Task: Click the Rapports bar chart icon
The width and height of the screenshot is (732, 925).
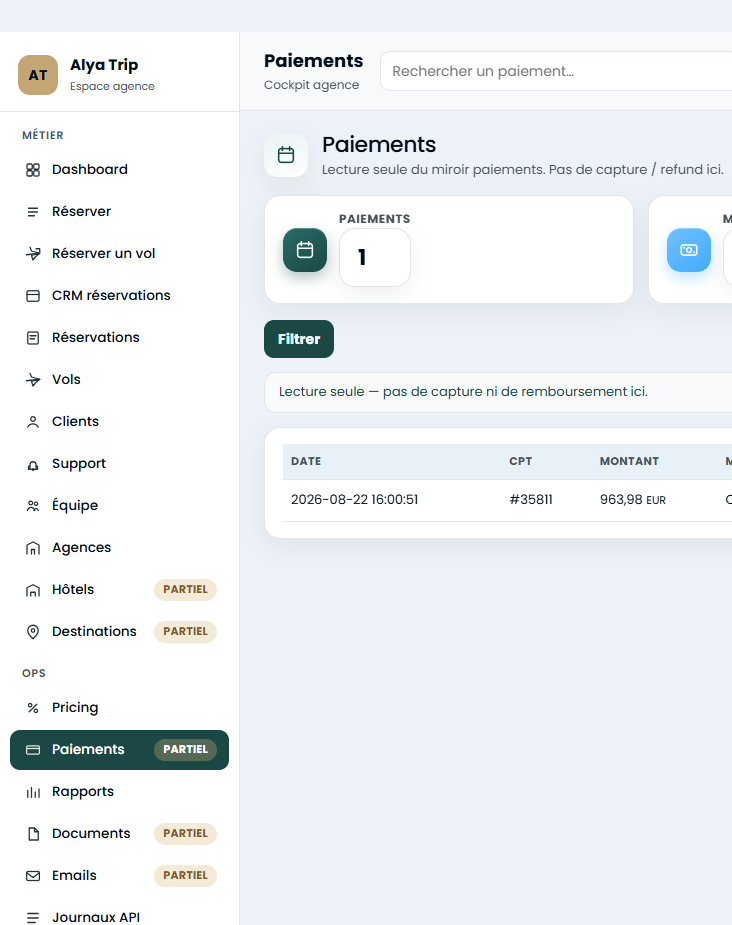Action: pos(33,792)
